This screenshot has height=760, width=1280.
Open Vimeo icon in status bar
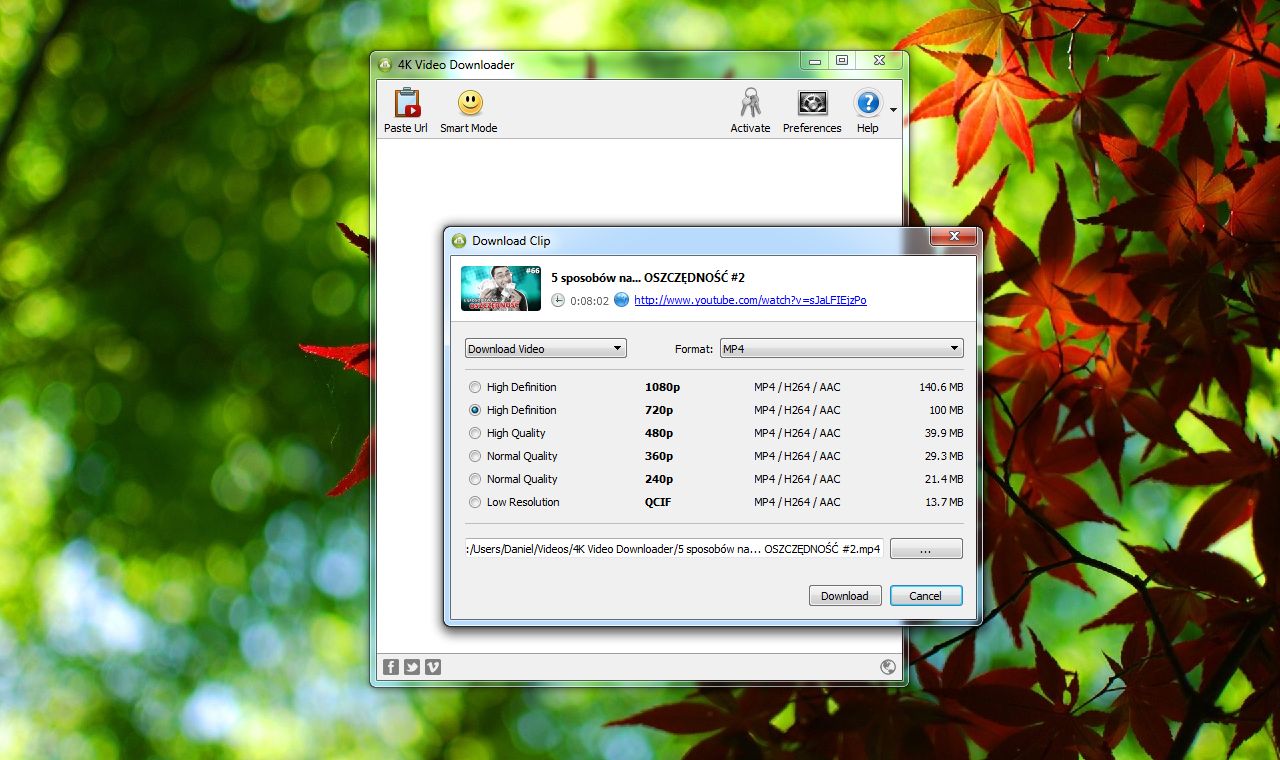coord(433,667)
